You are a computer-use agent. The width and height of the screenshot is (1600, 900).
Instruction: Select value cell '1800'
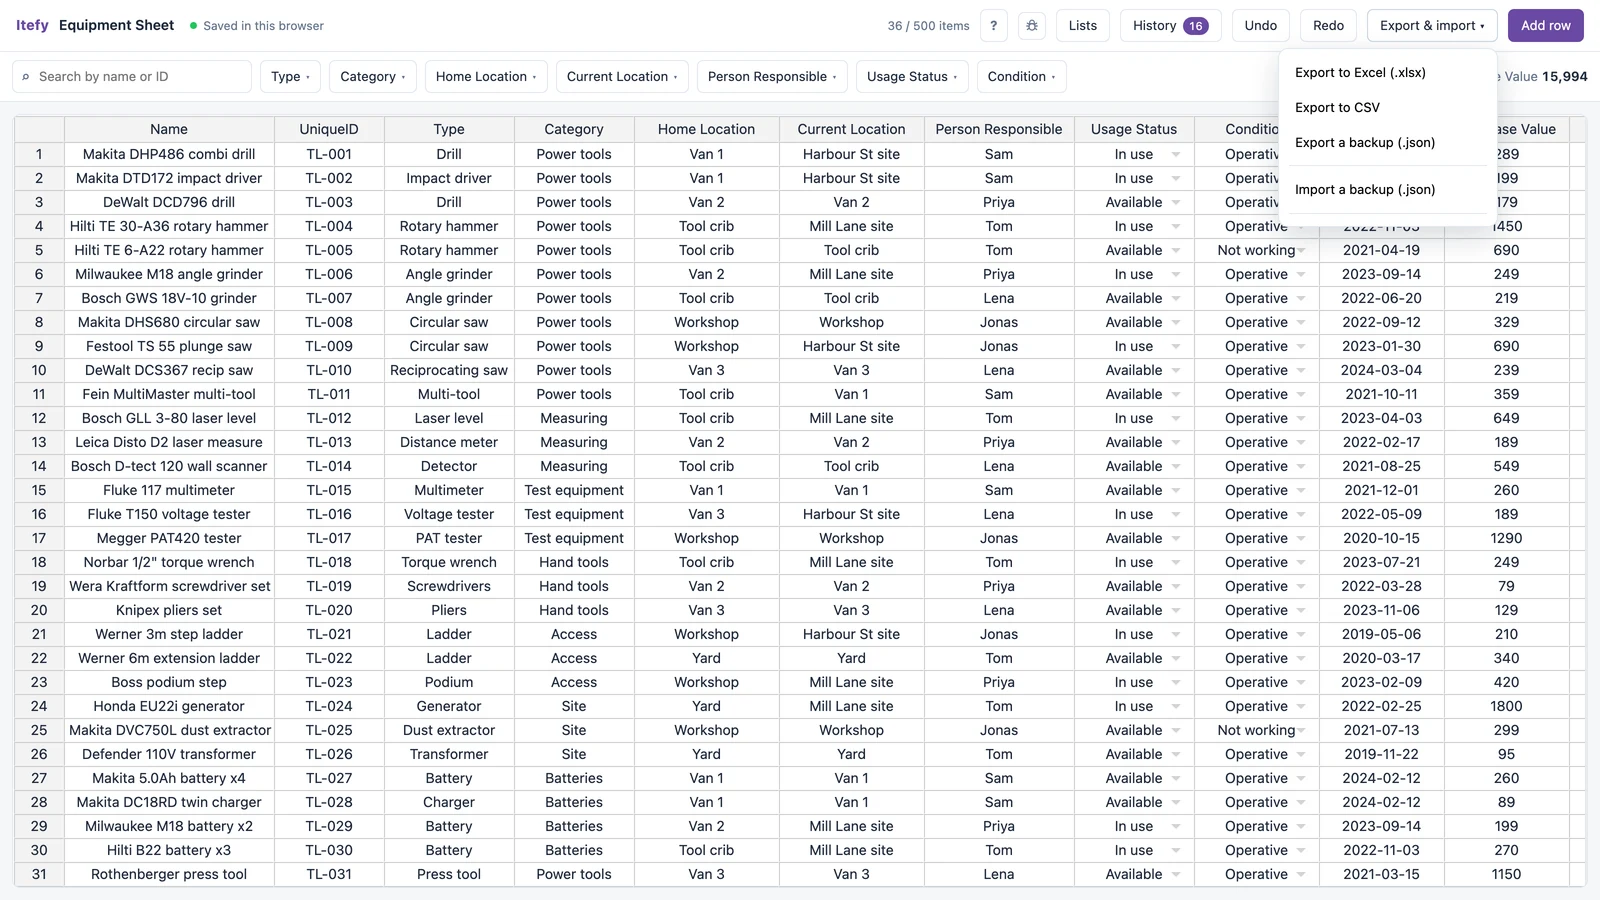point(1506,706)
